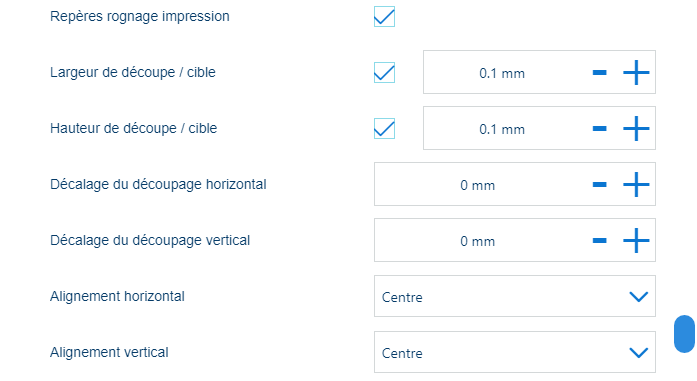This screenshot has width=697, height=381.
Task: Click chevron arrow of Alignement vertical
Action: click(639, 353)
